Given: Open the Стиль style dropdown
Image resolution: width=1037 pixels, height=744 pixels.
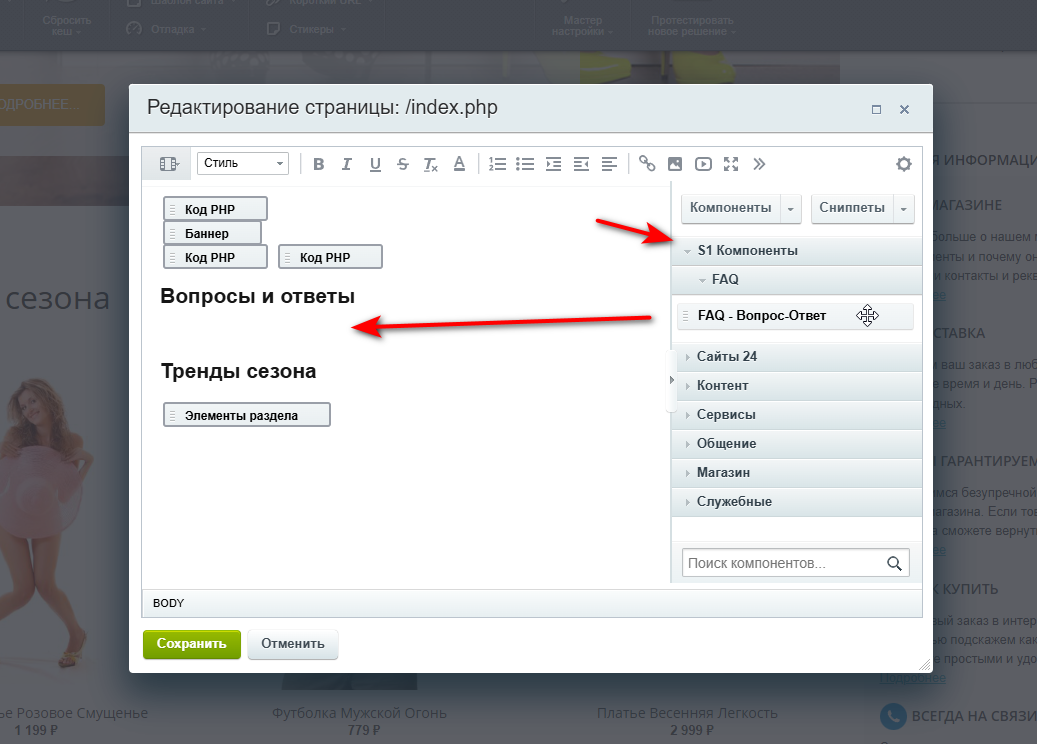Looking at the screenshot, I should [243, 164].
